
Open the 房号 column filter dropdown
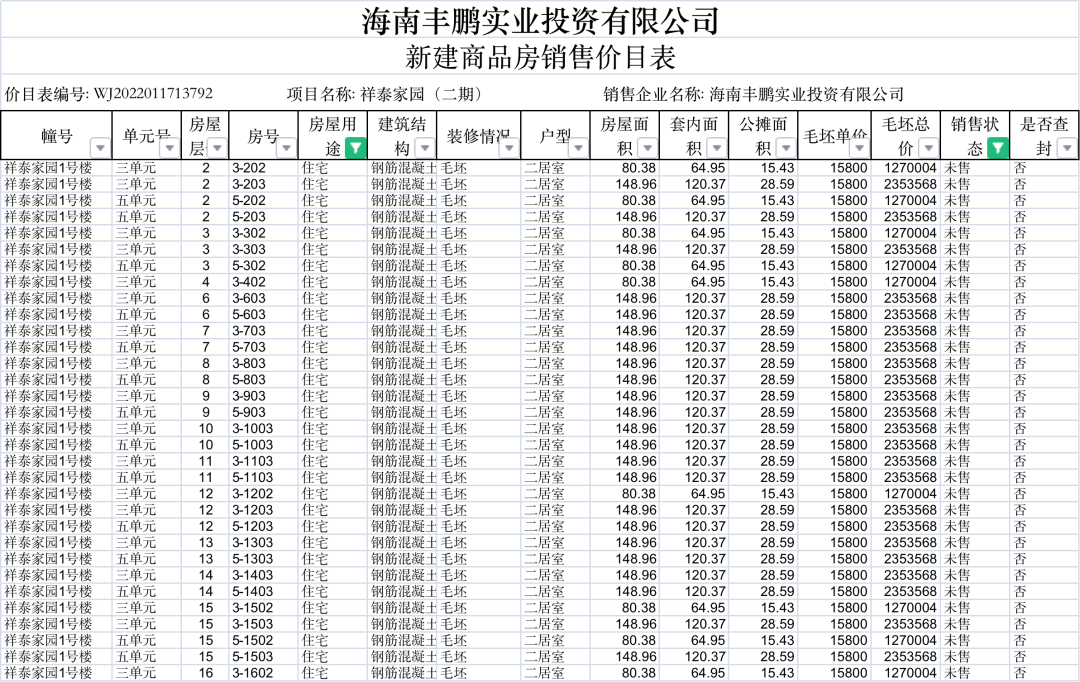coord(286,148)
